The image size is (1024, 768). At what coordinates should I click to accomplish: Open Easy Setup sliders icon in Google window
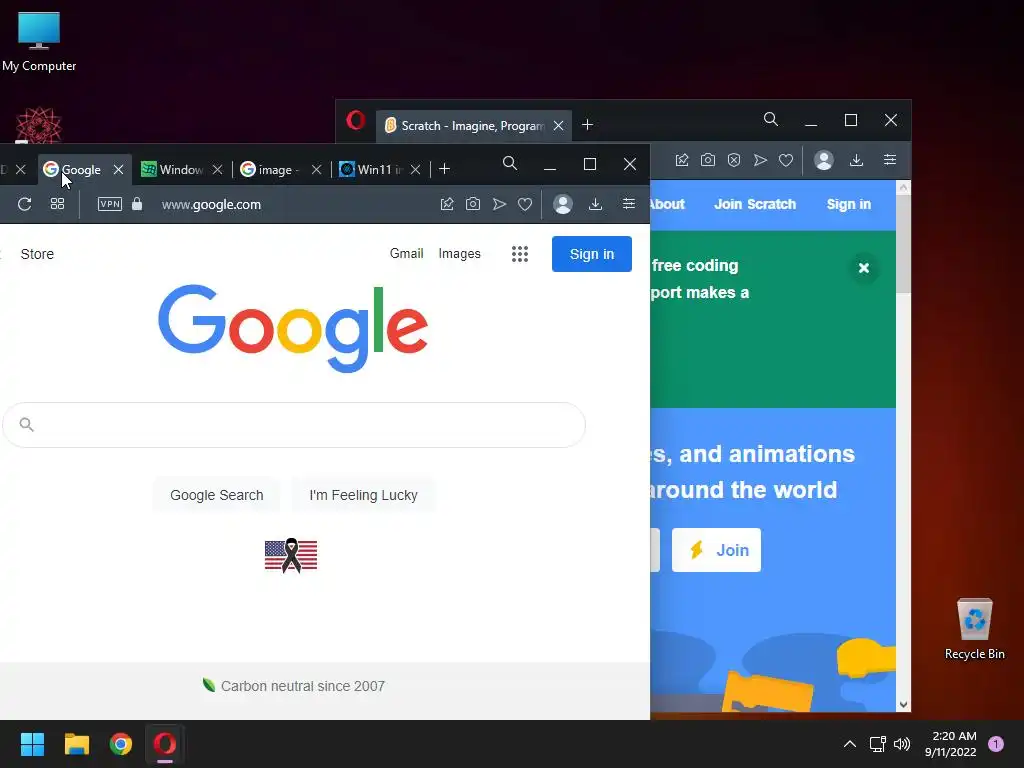[628, 204]
